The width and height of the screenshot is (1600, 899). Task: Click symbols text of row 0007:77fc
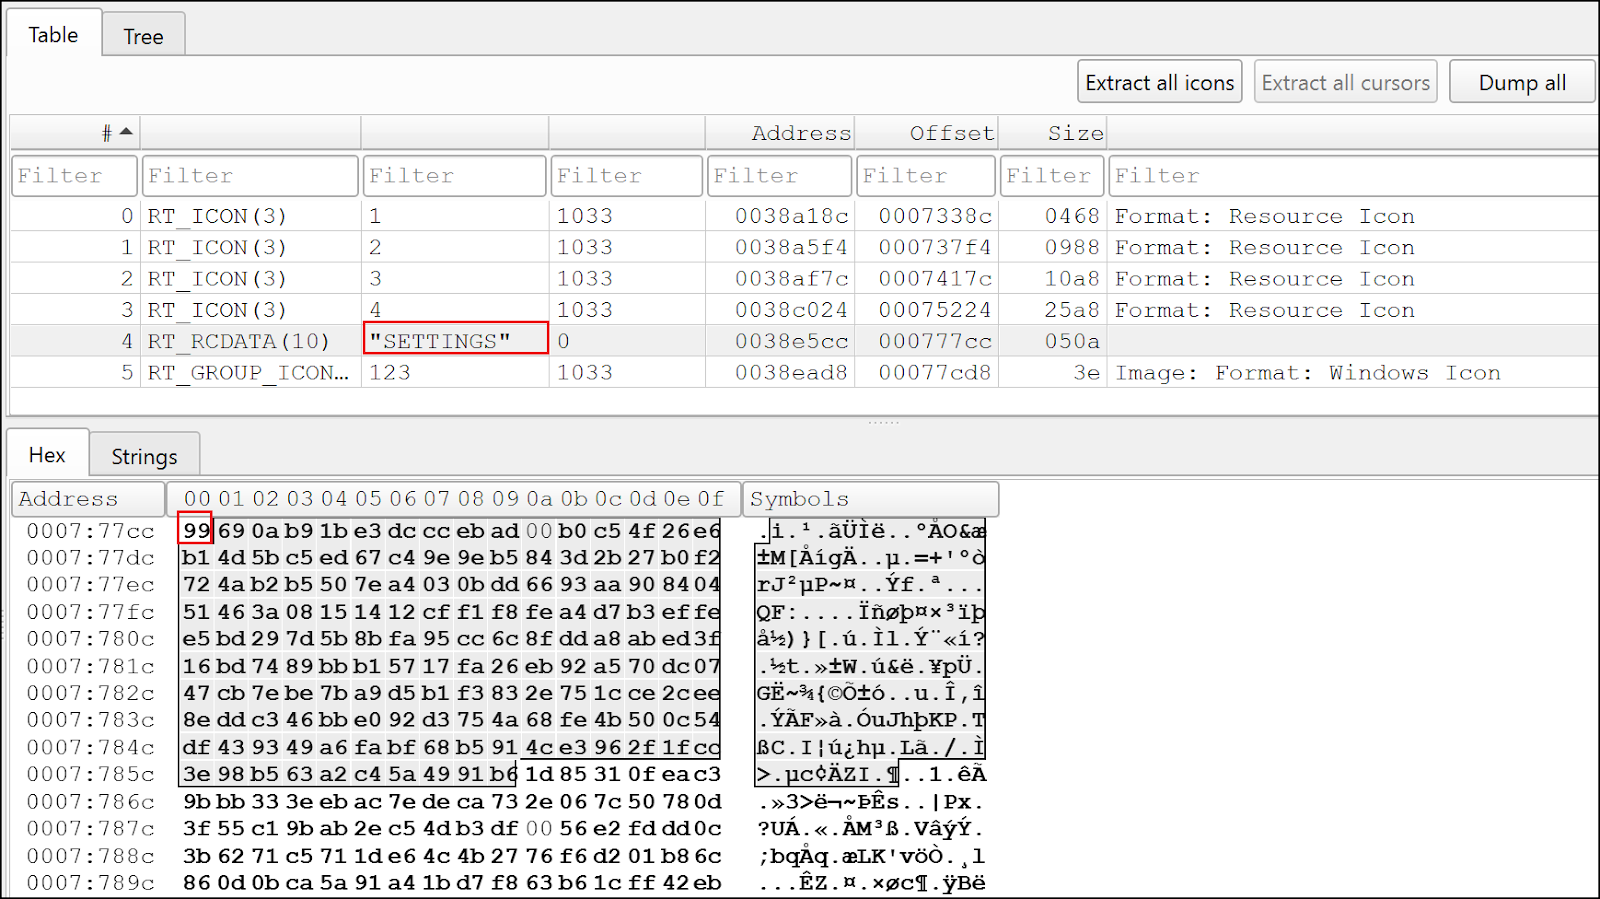[x=871, y=612]
